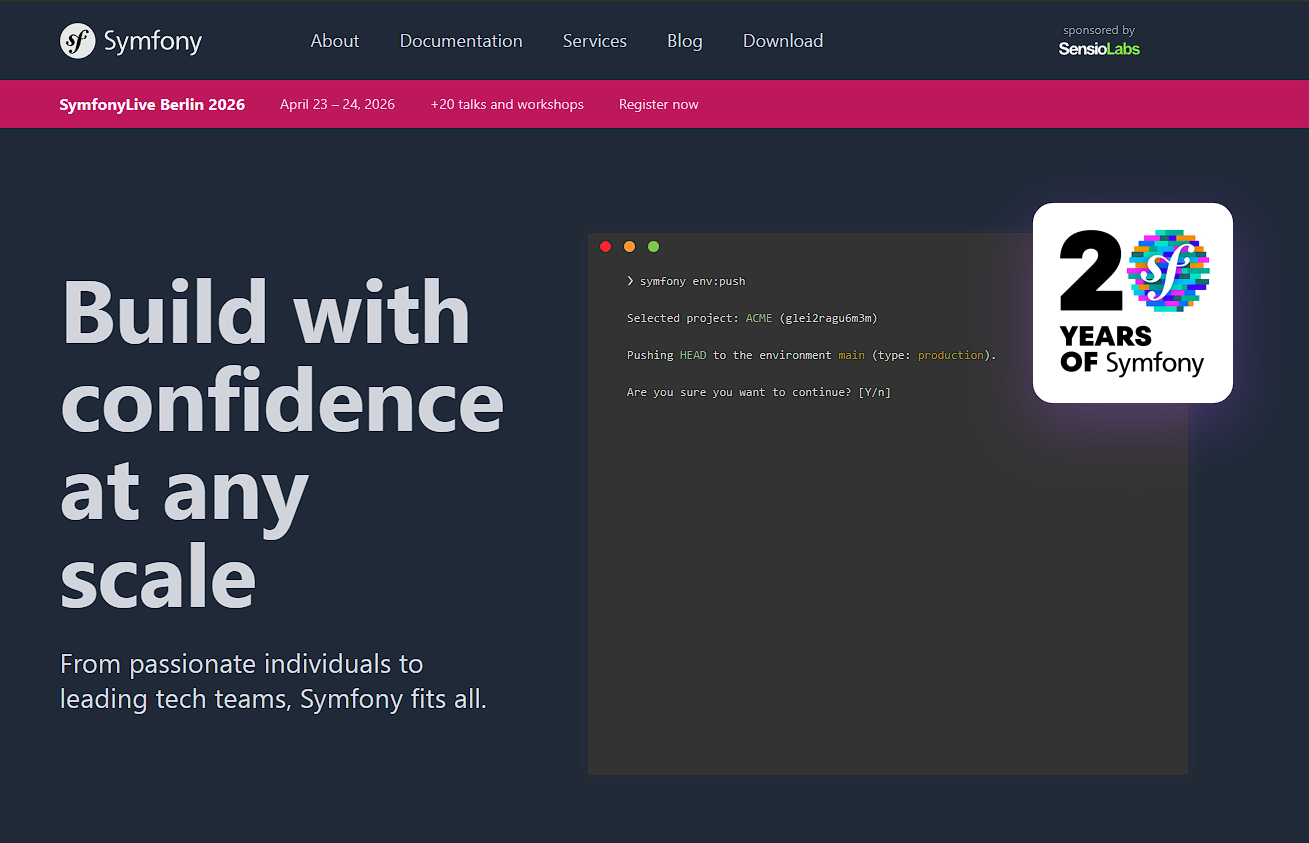Image resolution: width=1309 pixels, height=843 pixels.
Task: Select Services in the navigation bar
Action: coord(594,40)
